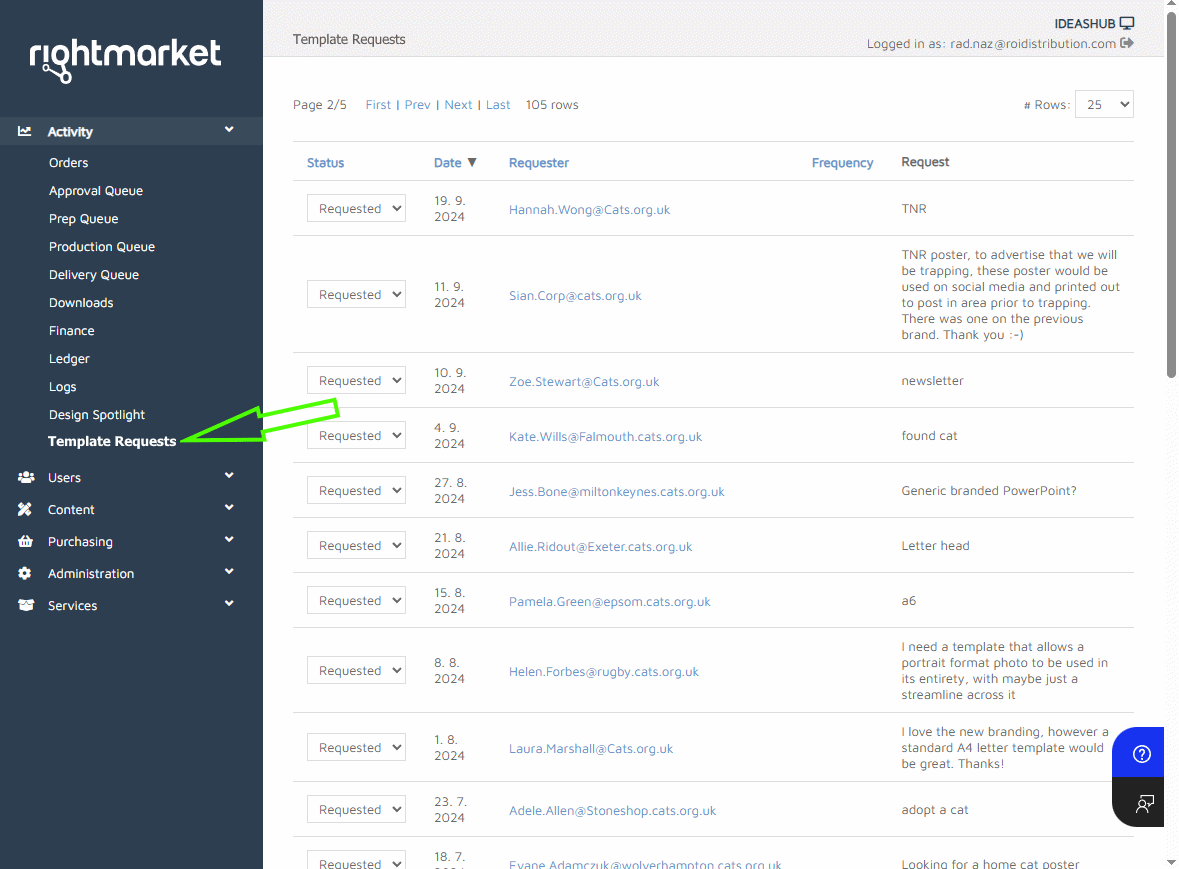Sort by the Status column header
1179x869 pixels.
point(326,162)
